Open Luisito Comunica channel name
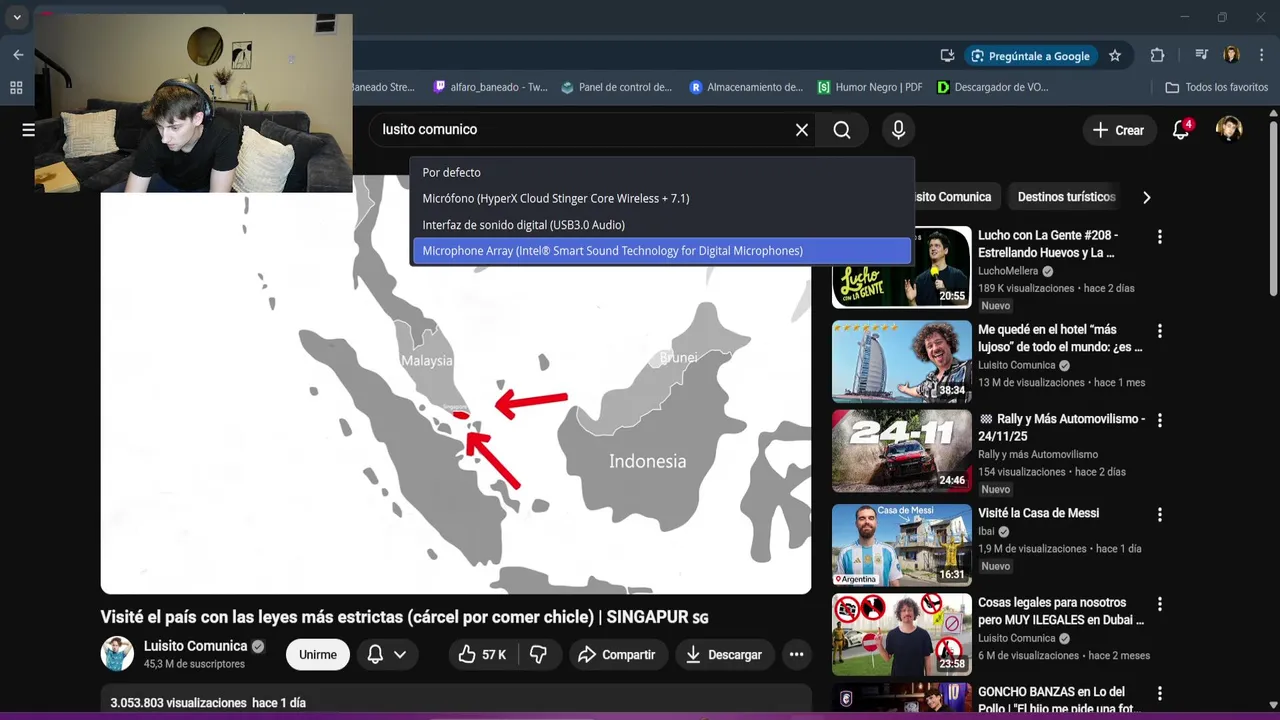 point(195,646)
